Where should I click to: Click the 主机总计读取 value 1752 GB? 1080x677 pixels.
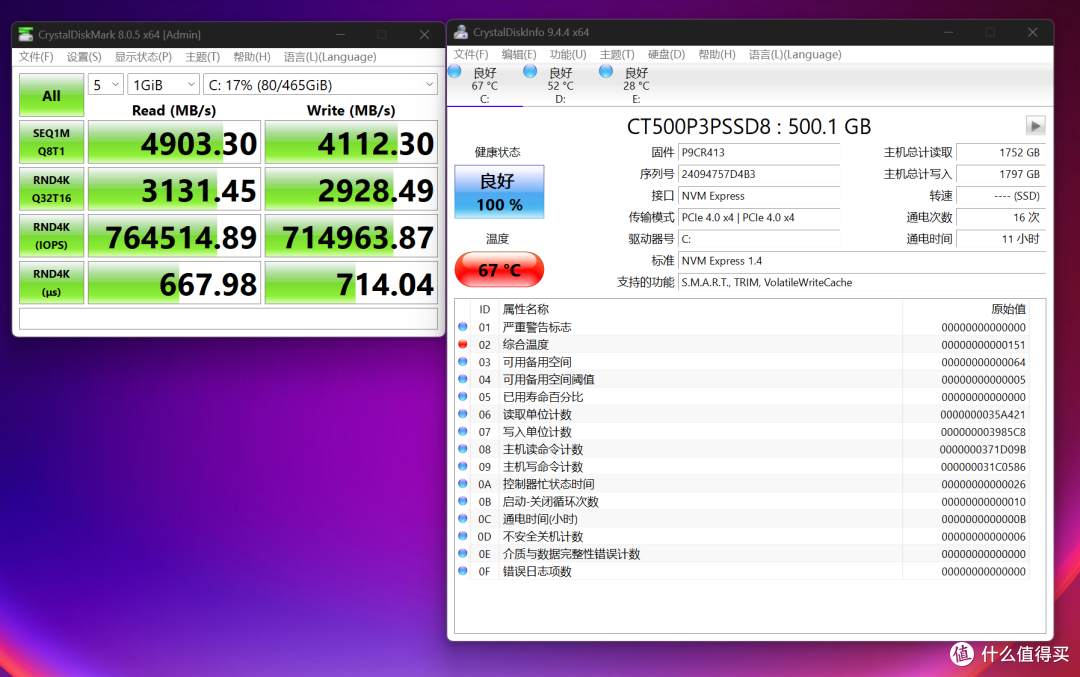[1001, 153]
